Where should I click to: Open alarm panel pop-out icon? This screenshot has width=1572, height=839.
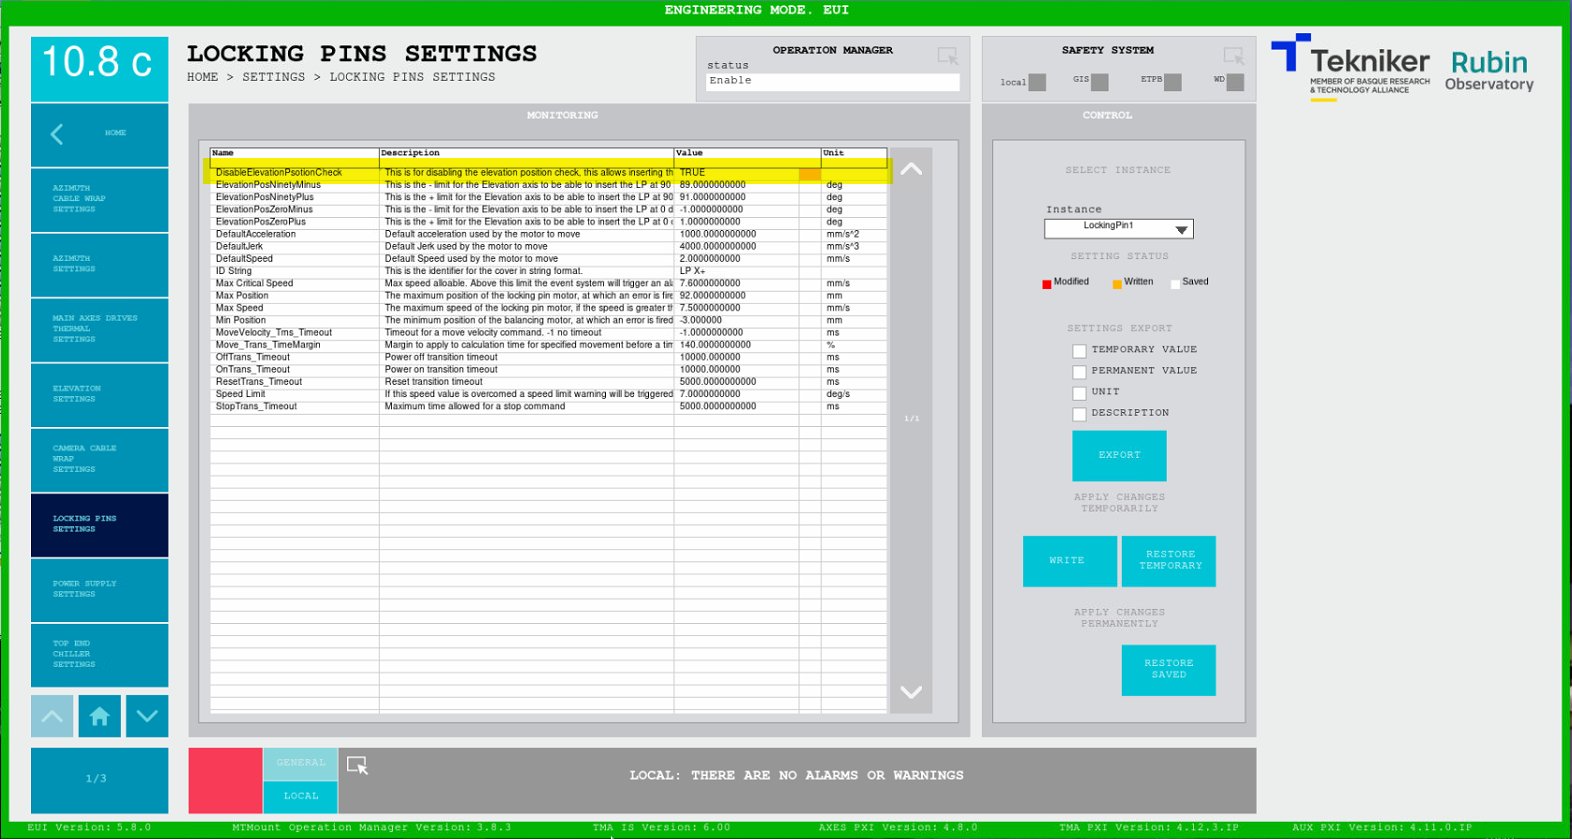pyautogui.click(x=357, y=765)
